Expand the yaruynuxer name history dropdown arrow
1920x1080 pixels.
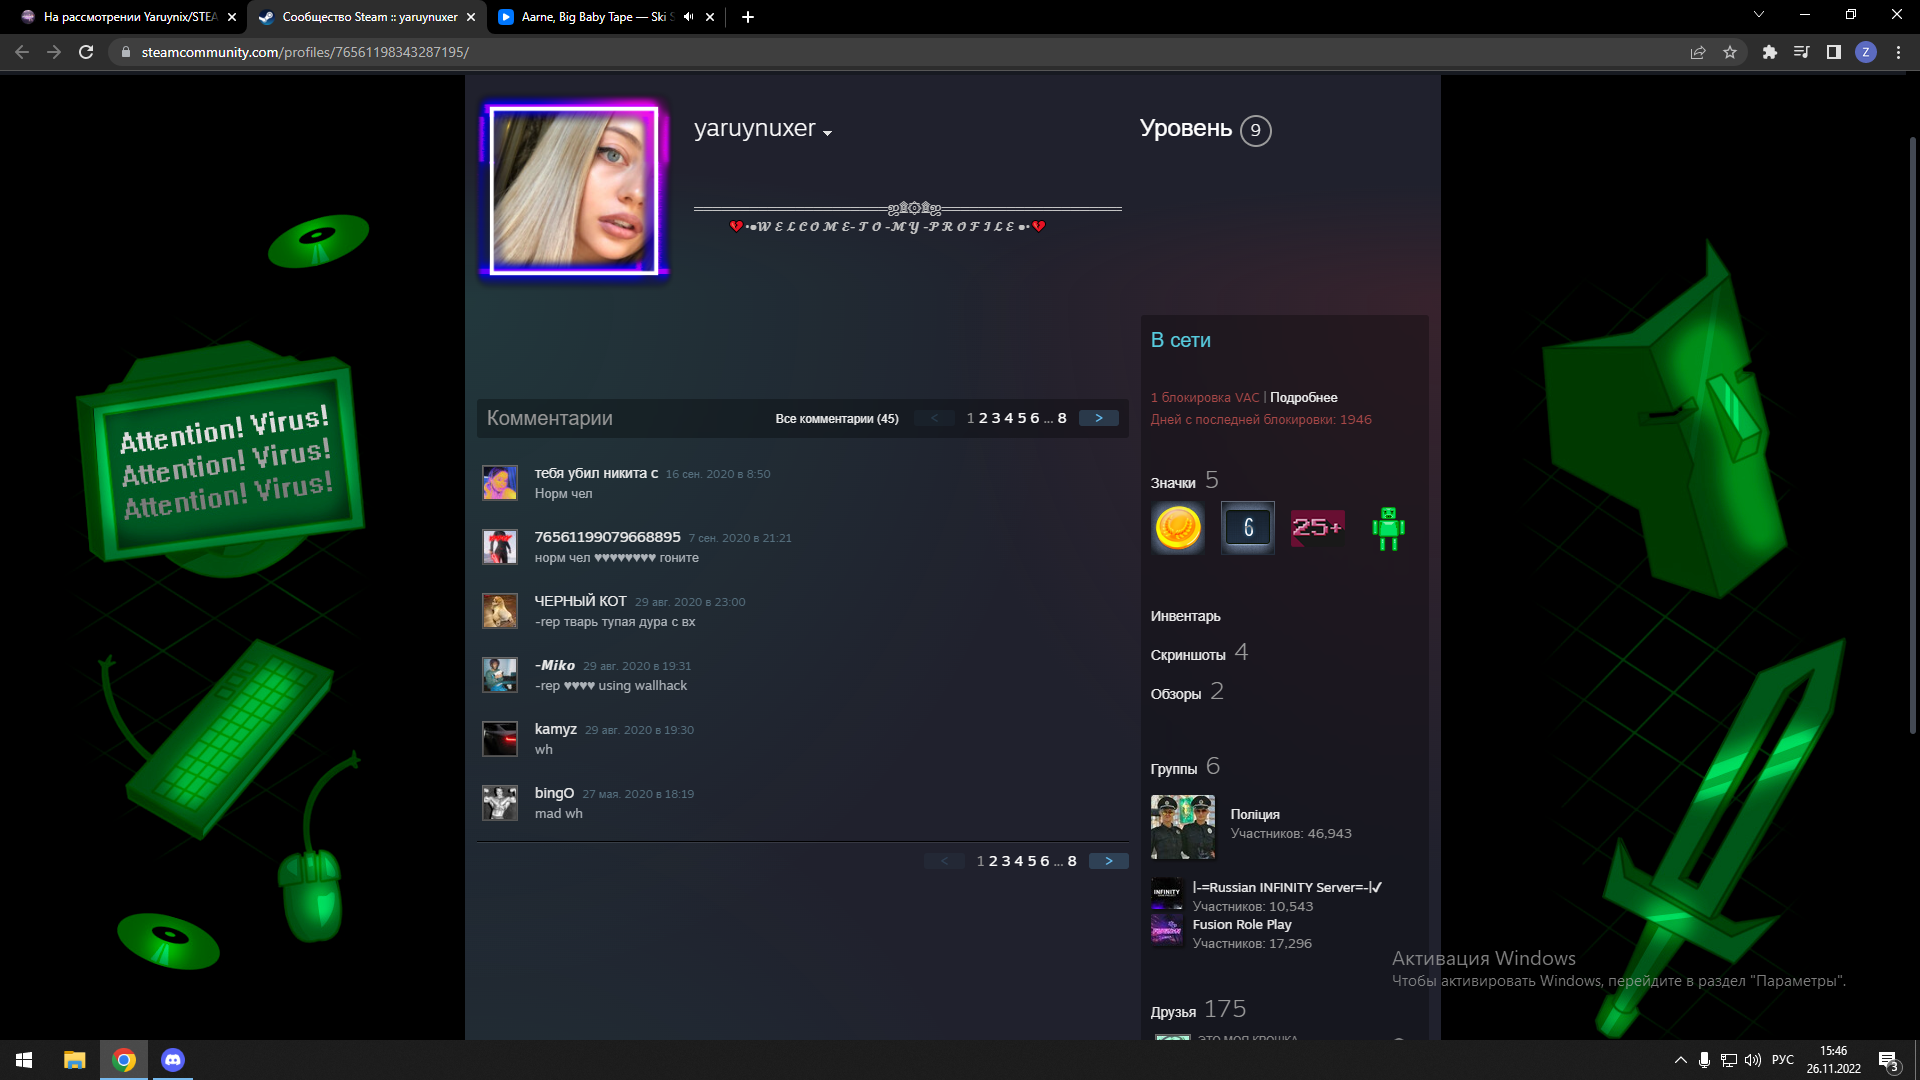click(827, 133)
